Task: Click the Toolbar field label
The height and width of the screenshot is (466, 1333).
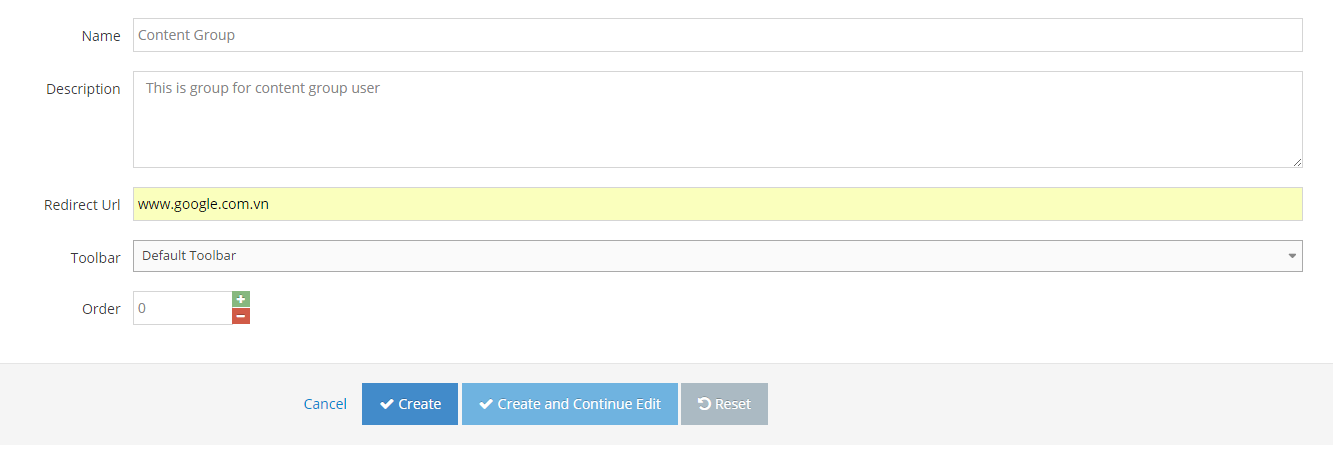Action: pos(94,258)
